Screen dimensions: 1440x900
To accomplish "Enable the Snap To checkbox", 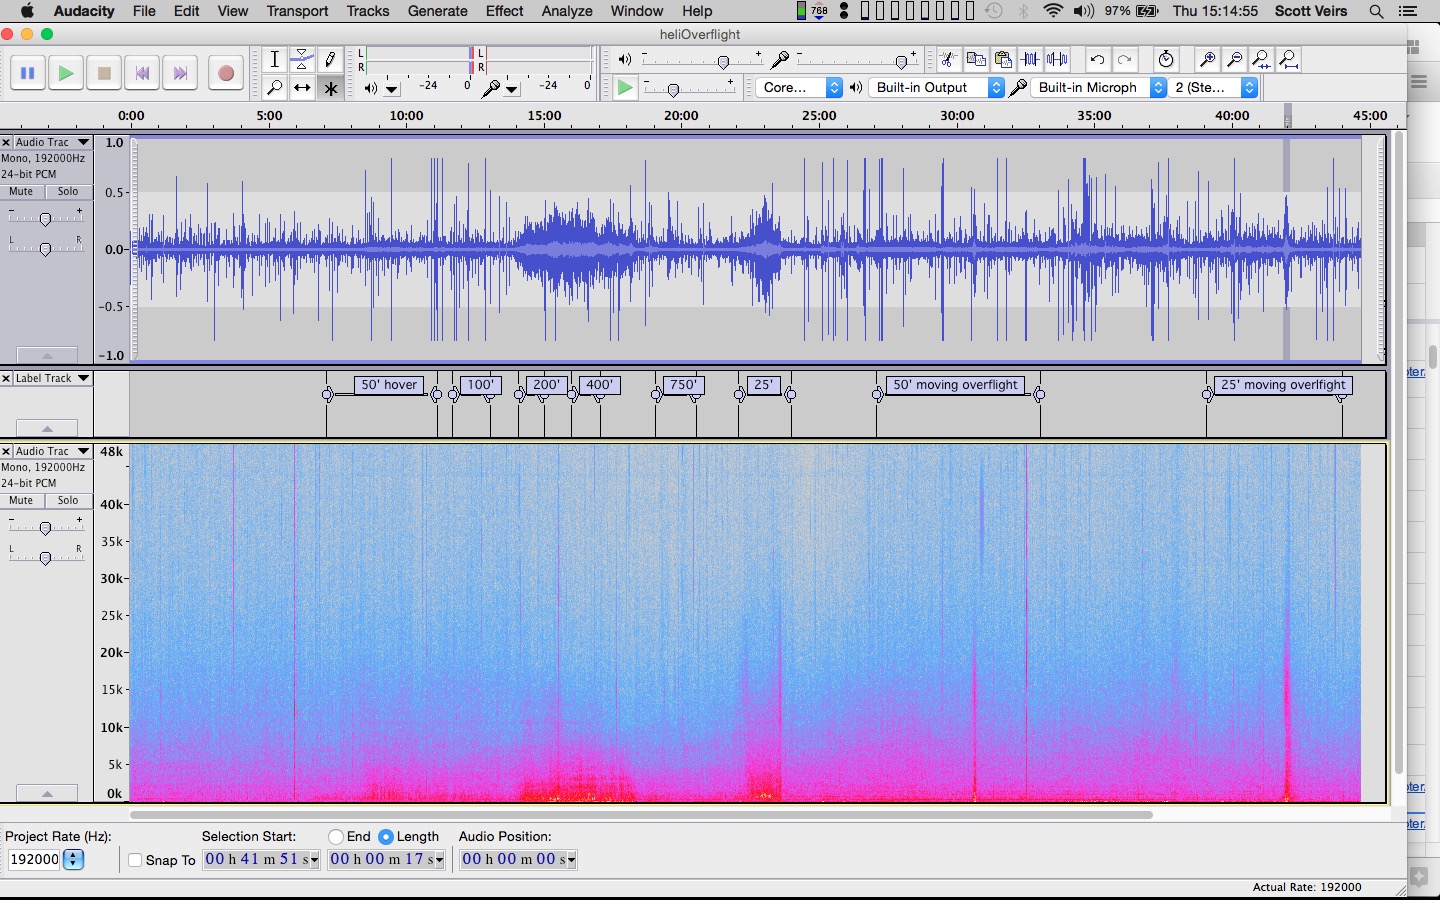I will click(136, 860).
